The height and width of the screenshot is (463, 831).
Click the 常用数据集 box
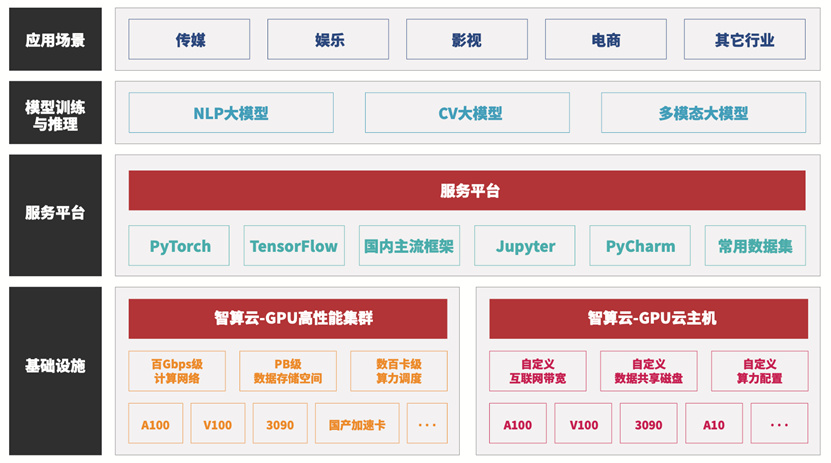(755, 246)
